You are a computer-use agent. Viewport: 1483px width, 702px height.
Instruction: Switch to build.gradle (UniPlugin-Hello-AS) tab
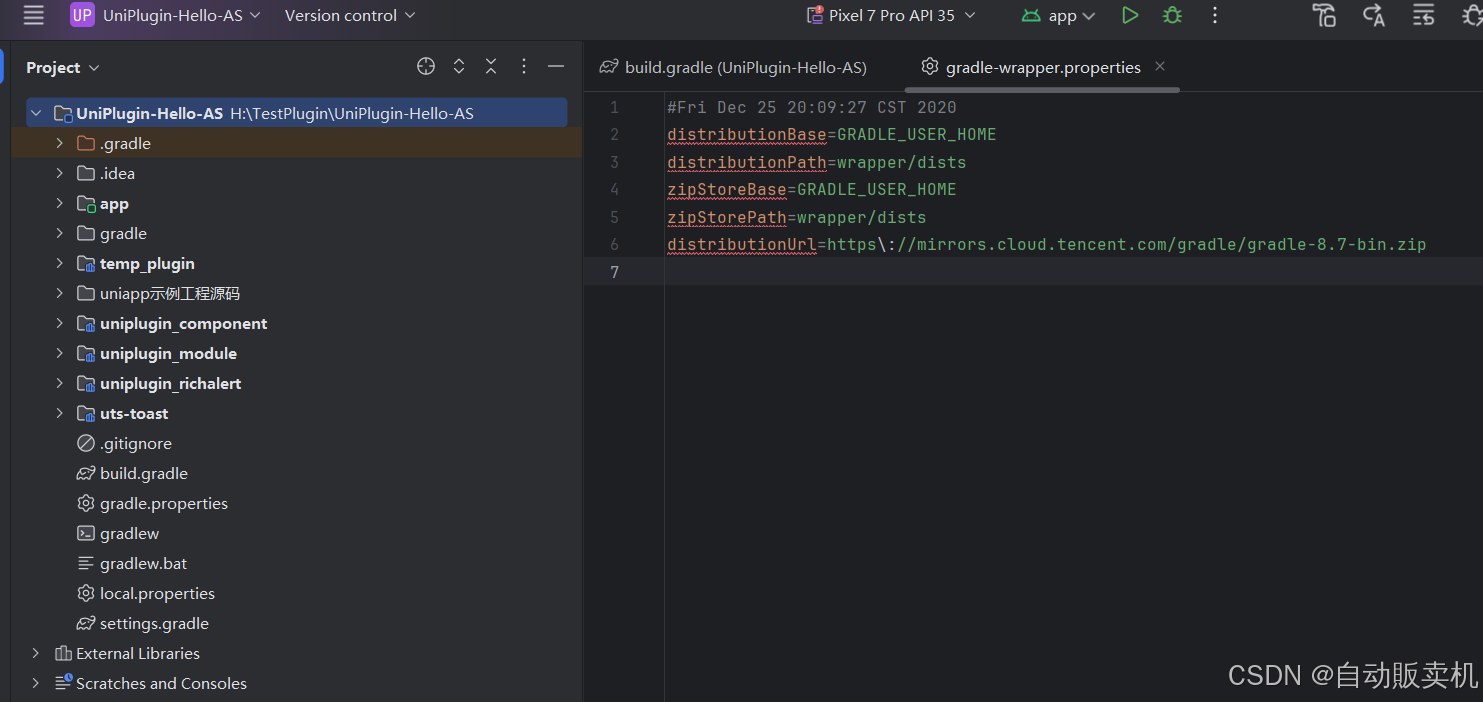pos(733,67)
